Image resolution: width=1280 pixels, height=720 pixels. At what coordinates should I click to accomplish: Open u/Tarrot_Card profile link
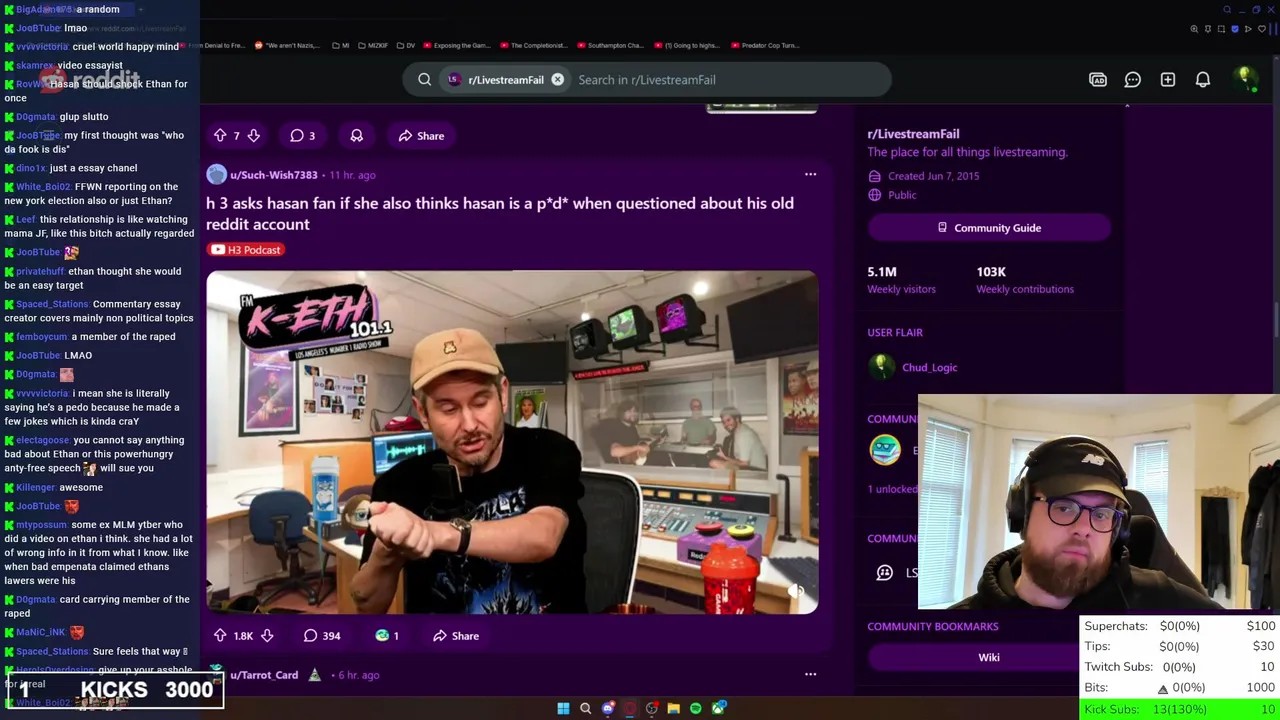tap(264, 675)
